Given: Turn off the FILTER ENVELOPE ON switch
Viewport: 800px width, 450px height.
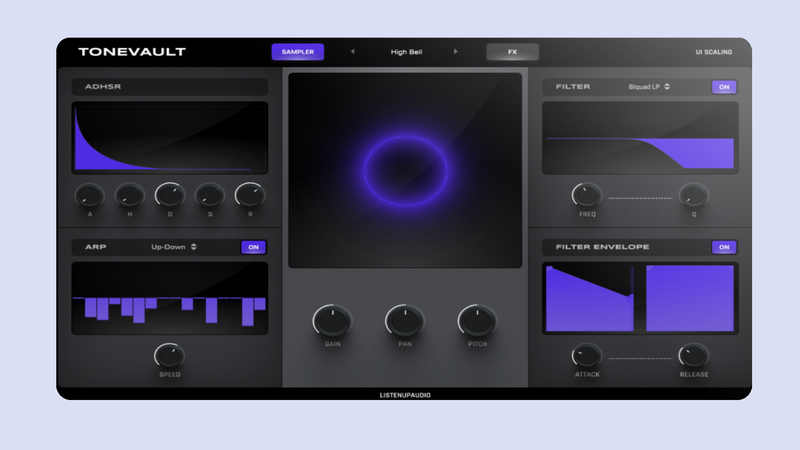Looking at the screenshot, I should click(x=724, y=247).
